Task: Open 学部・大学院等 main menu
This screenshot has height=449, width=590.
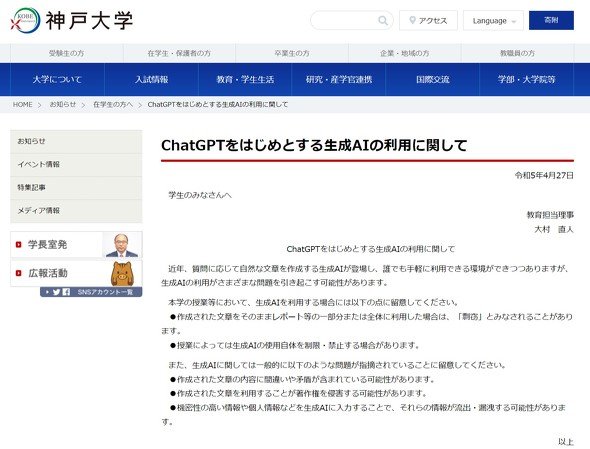Action: click(526, 79)
